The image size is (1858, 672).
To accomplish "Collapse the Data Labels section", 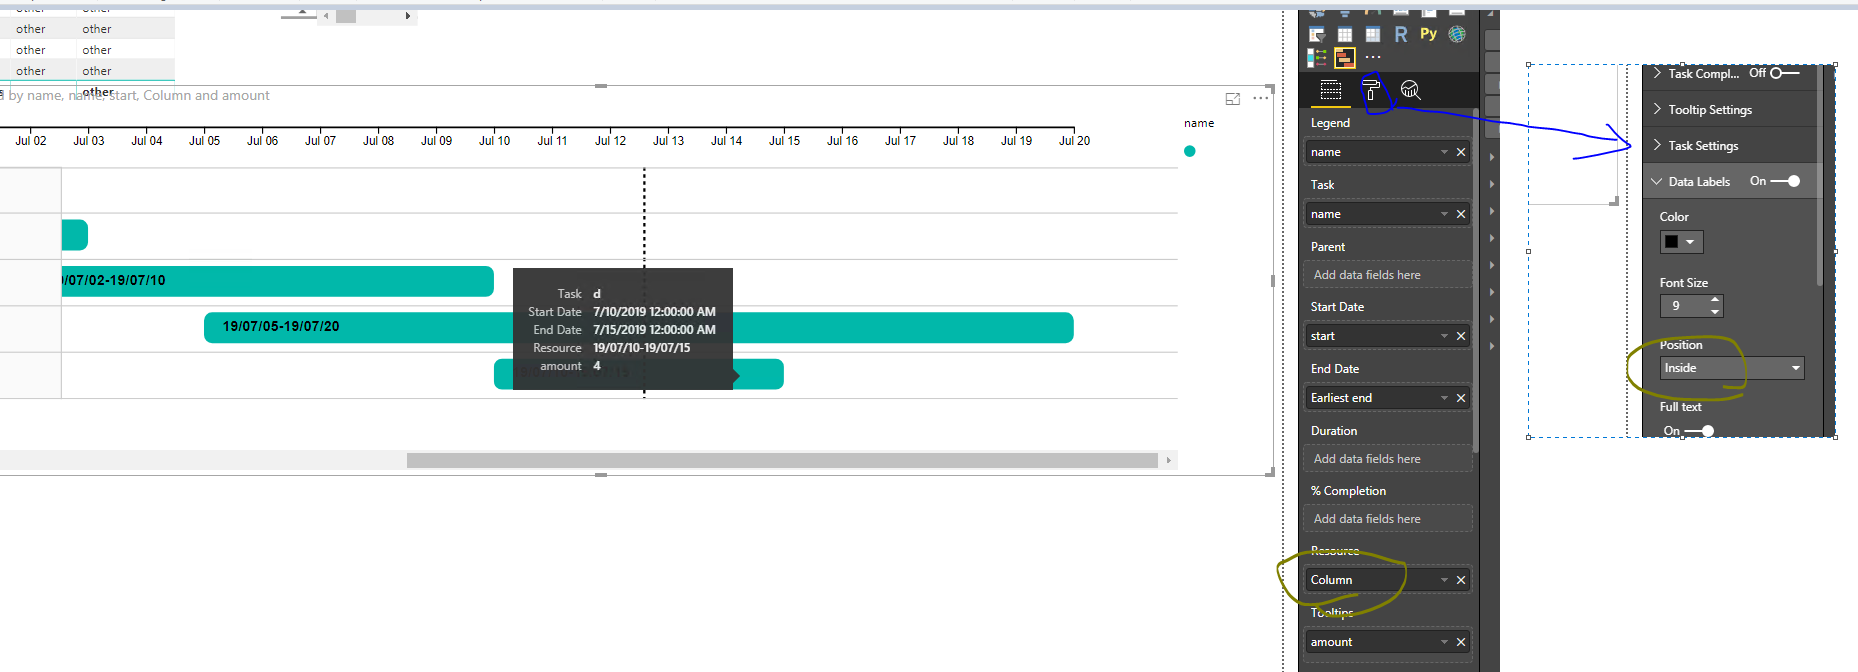I will coord(1657,182).
